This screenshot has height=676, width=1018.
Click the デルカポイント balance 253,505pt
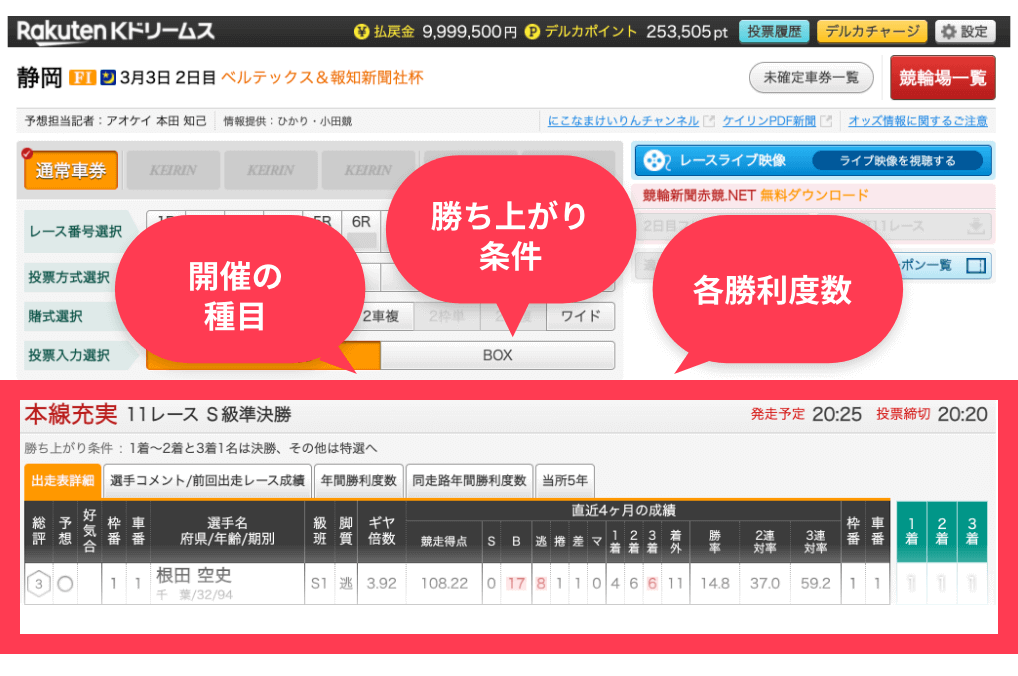[687, 31]
